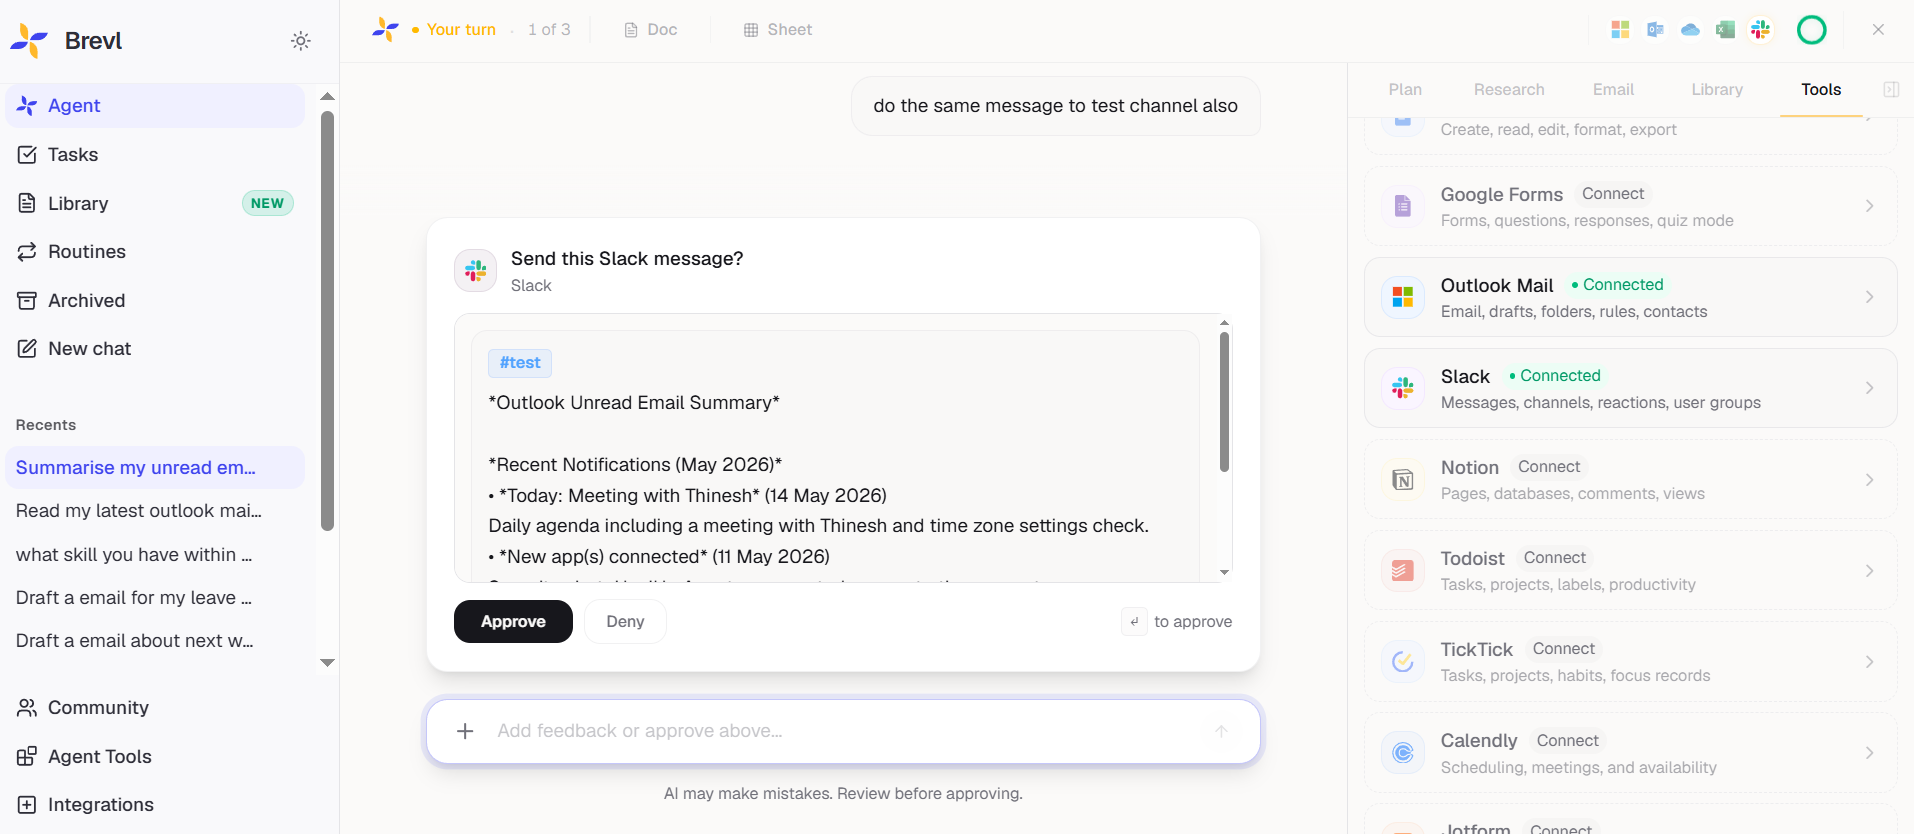Open the Outlook connector icon in the top bar
1914x834 pixels.
point(1655,30)
